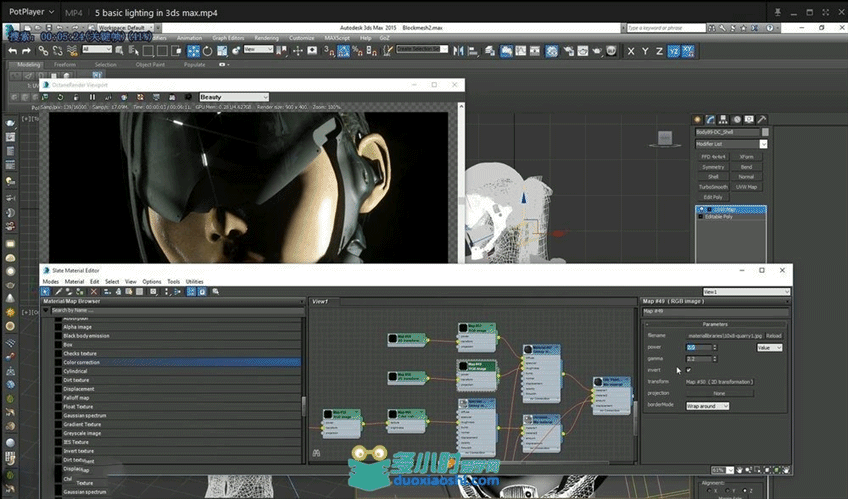
Task: Open the Workspace: Default dropdown
Action: pyautogui.click(x=128, y=28)
